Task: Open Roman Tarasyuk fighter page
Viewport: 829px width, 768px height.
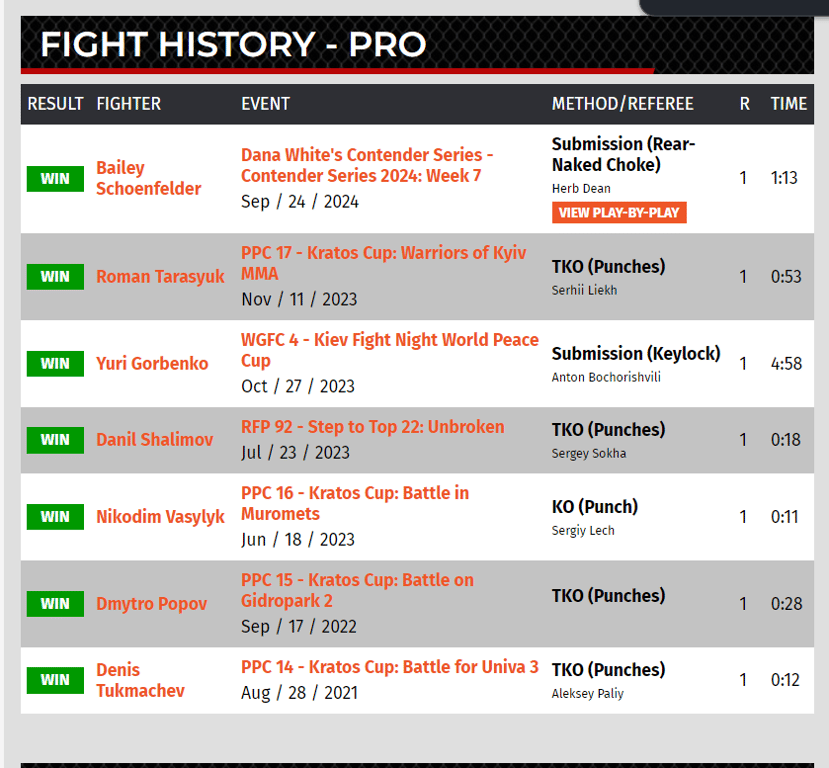Action: pos(160,277)
